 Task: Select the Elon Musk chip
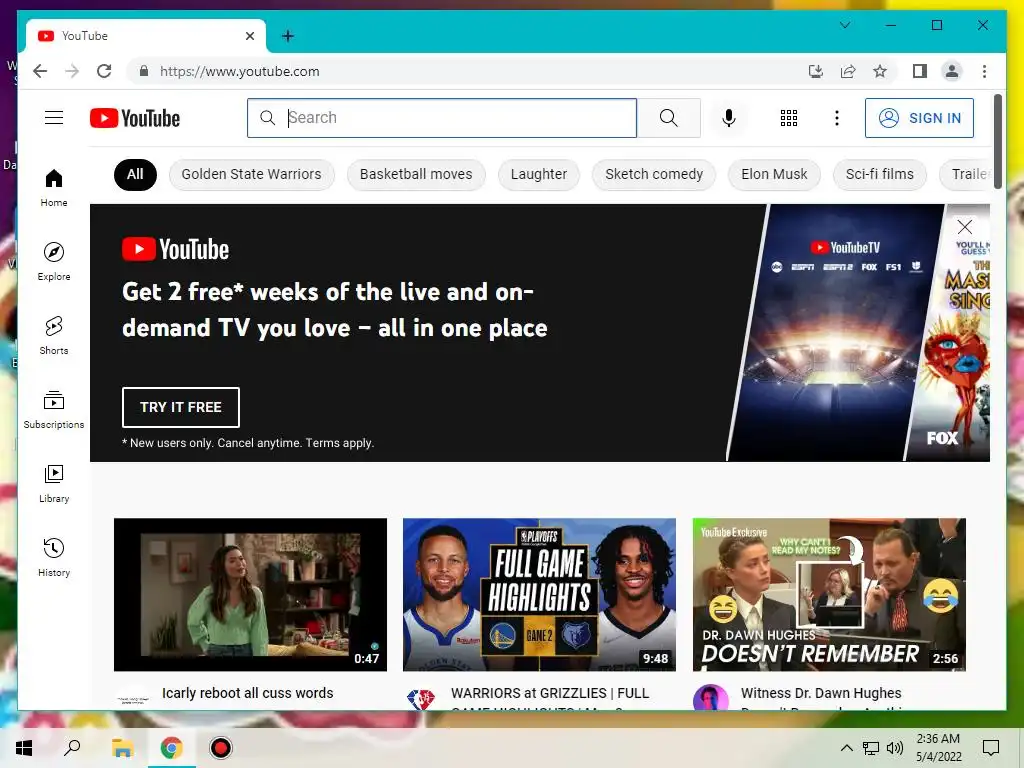pos(774,174)
